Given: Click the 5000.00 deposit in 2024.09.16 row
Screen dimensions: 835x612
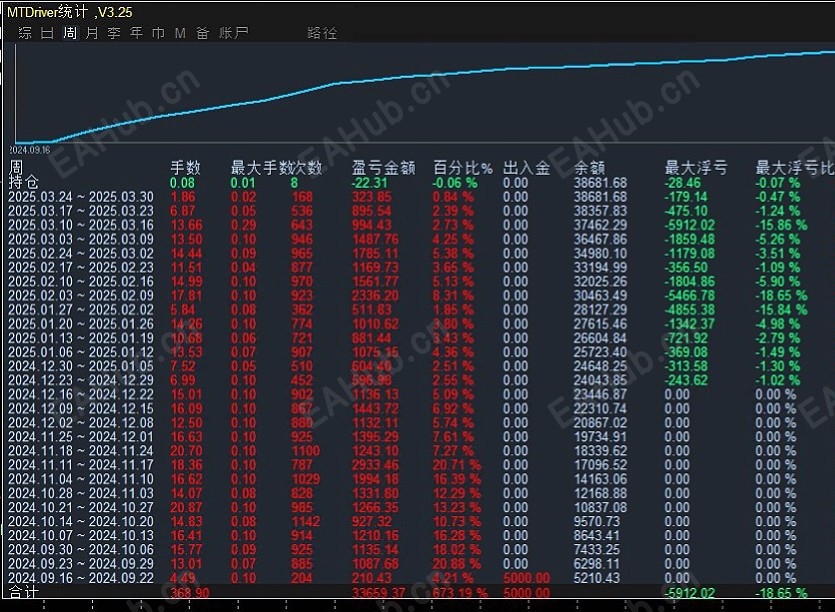Looking at the screenshot, I should click(x=527, y=578).
